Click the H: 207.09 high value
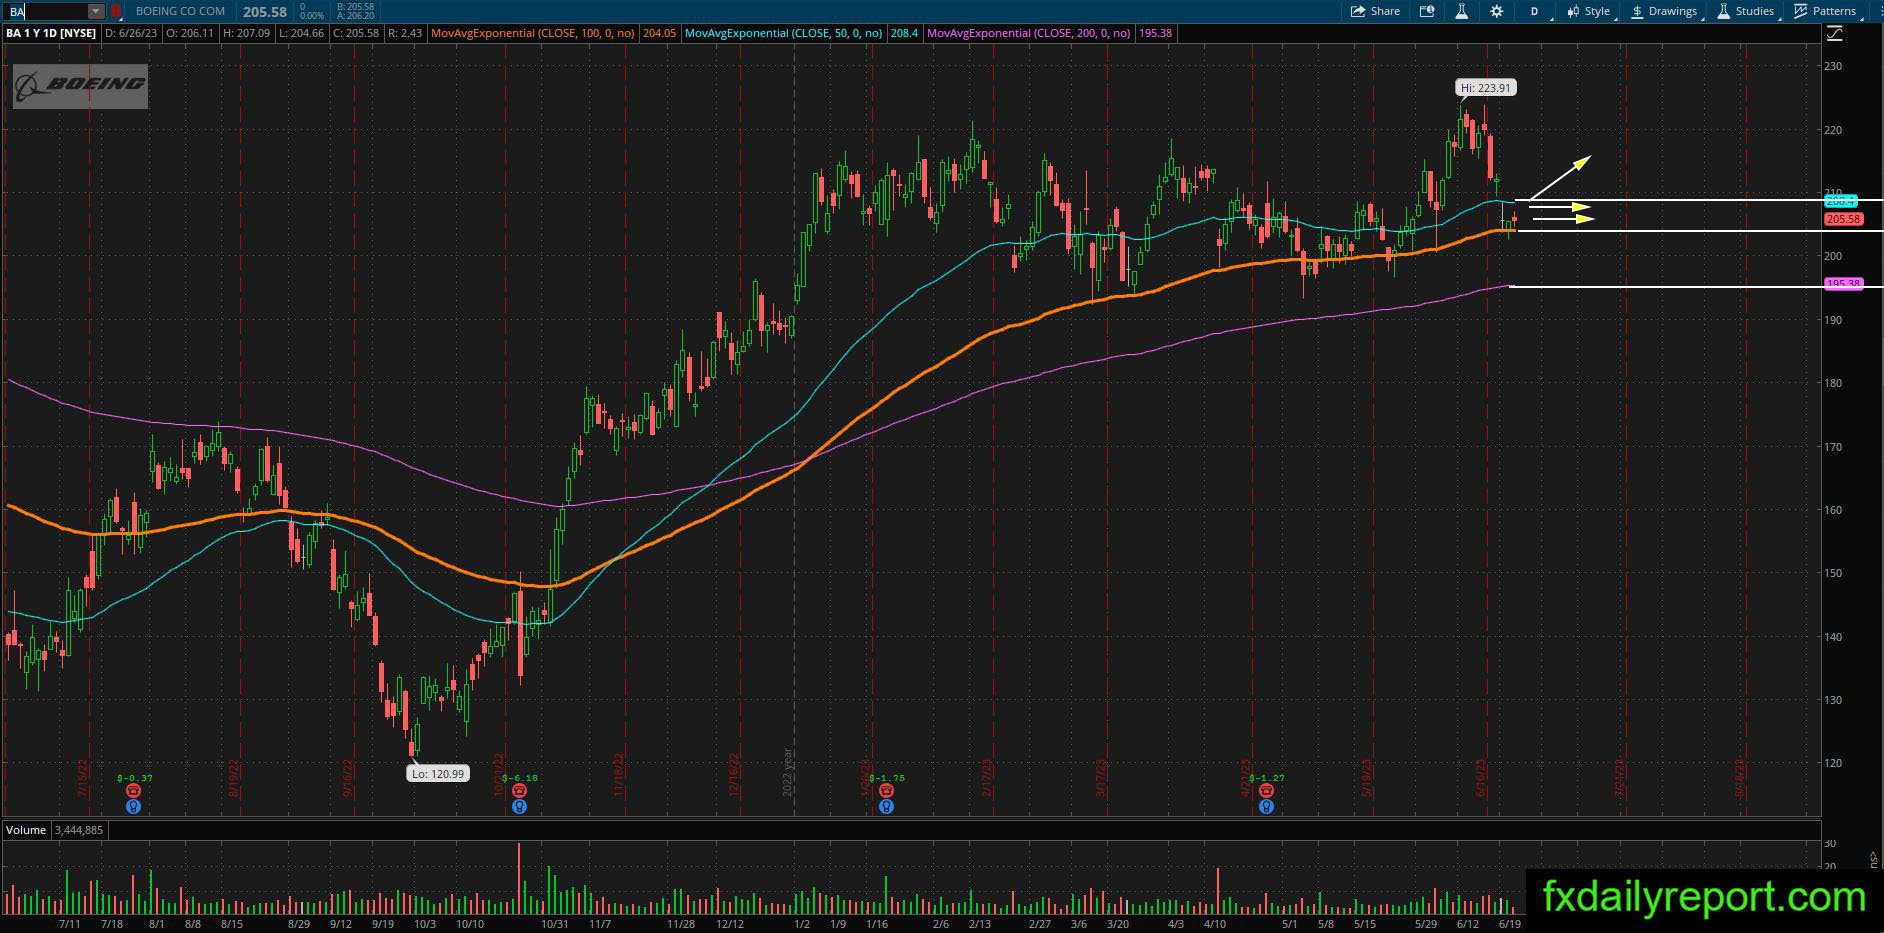1884x933 pixels. (x=246, y=33)
